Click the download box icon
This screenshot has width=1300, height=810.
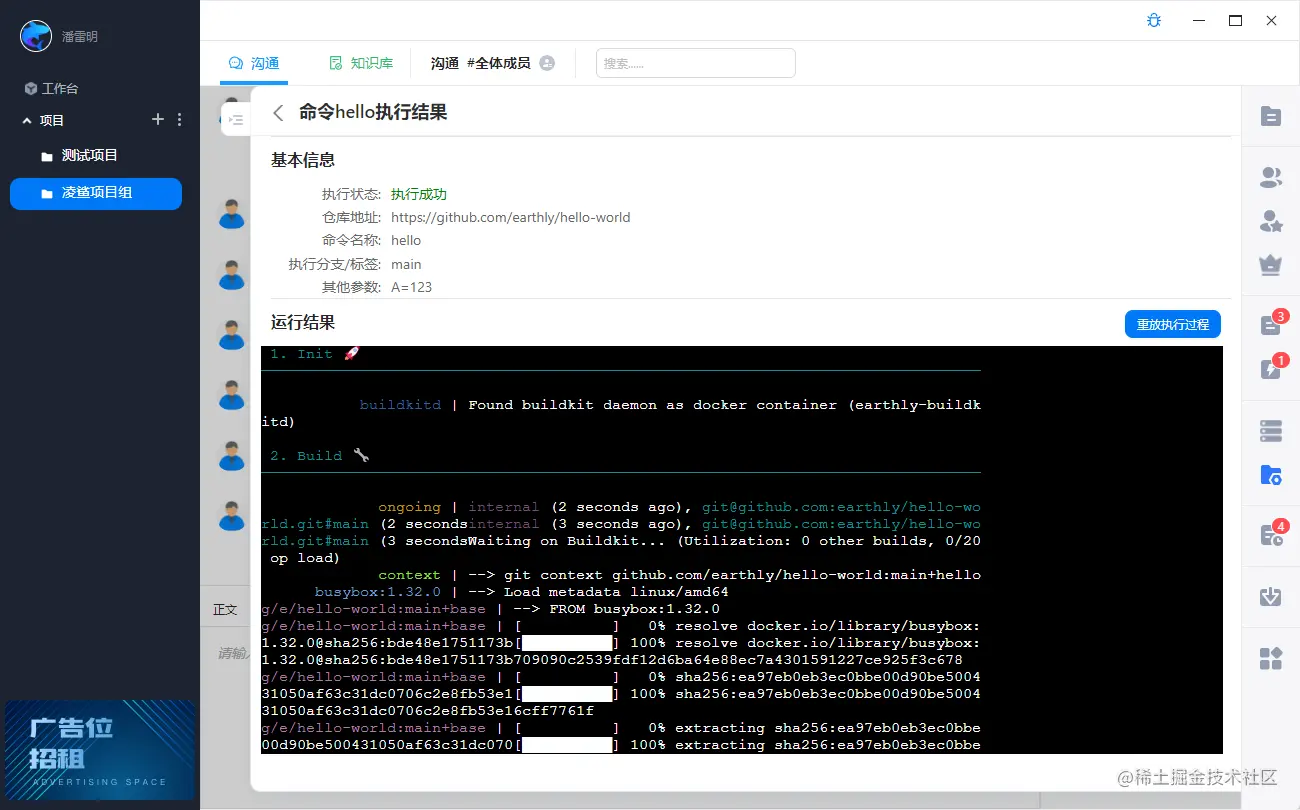(x=1271, y=597)
